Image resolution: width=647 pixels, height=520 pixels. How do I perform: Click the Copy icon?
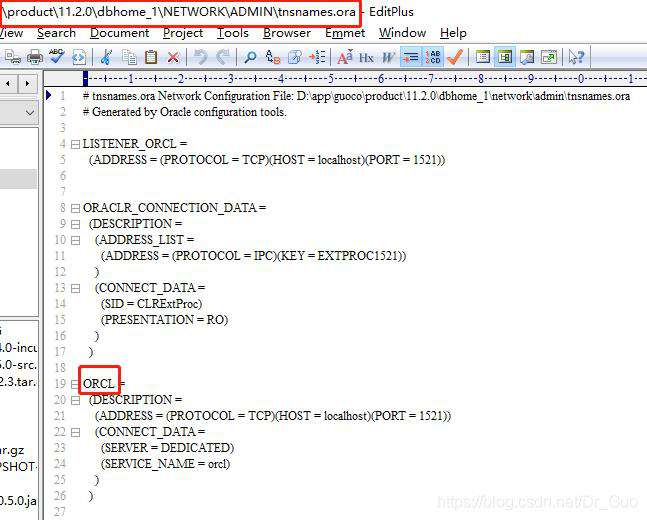point(129,57)
